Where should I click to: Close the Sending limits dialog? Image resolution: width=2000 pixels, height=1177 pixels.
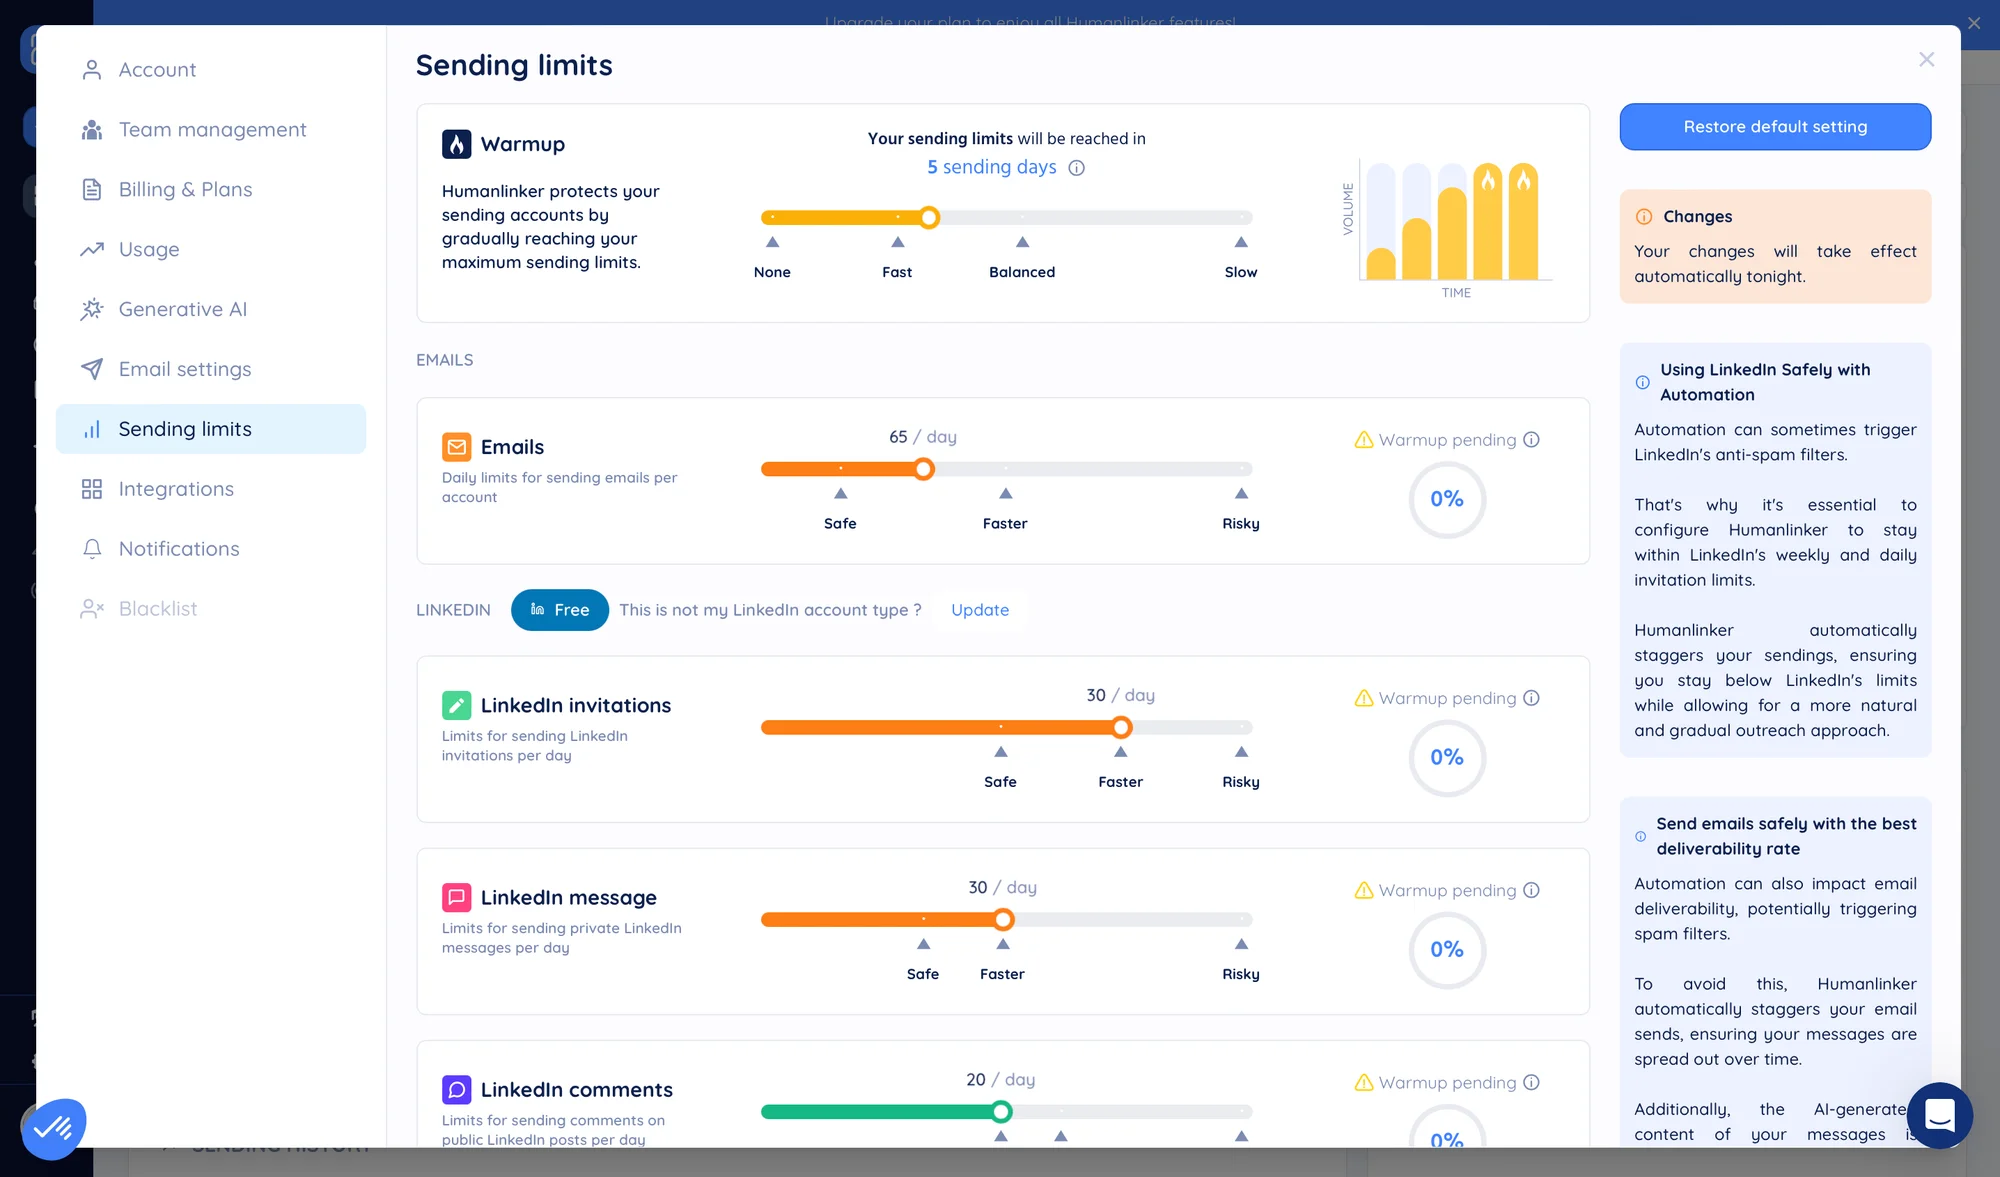coord(1926,60)
